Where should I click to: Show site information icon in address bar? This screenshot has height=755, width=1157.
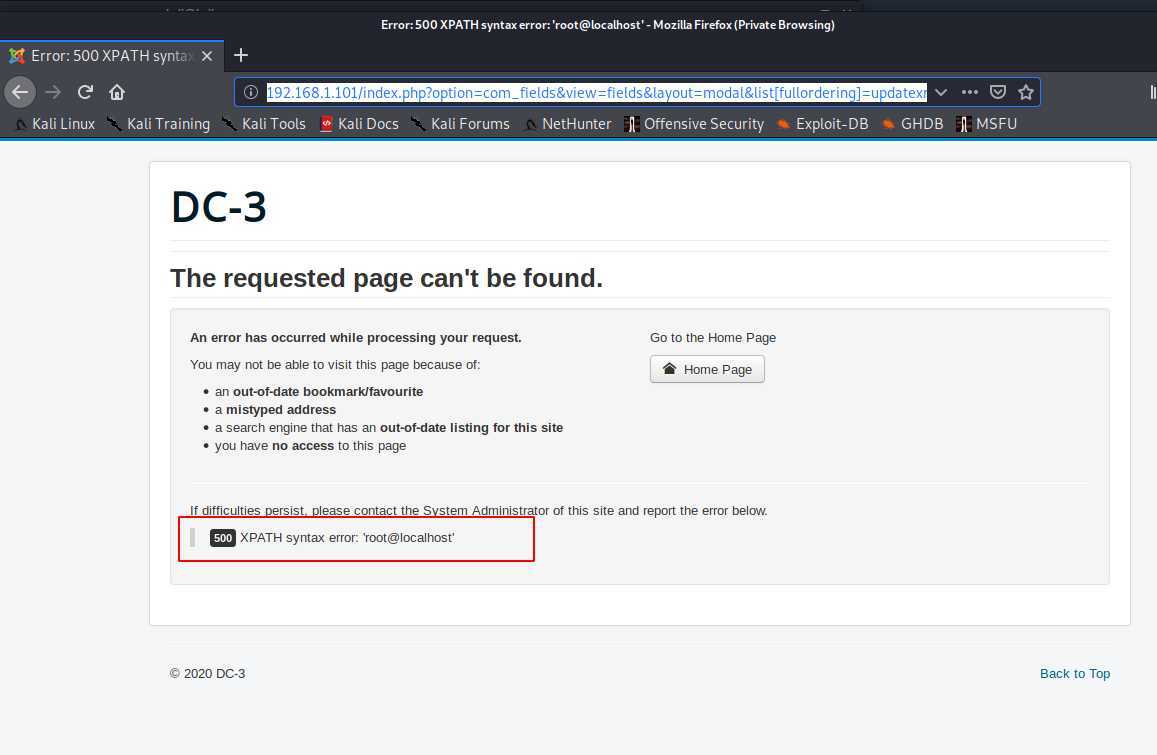tap(251, 92)
